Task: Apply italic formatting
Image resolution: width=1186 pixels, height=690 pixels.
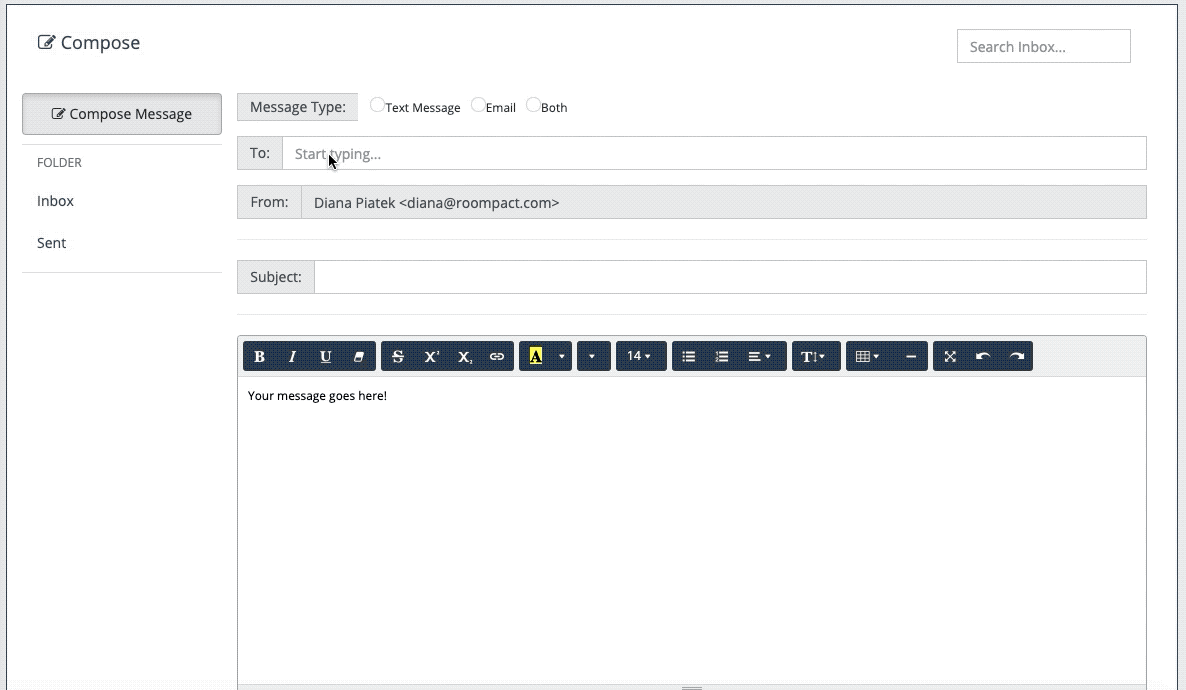Action: 293,357
